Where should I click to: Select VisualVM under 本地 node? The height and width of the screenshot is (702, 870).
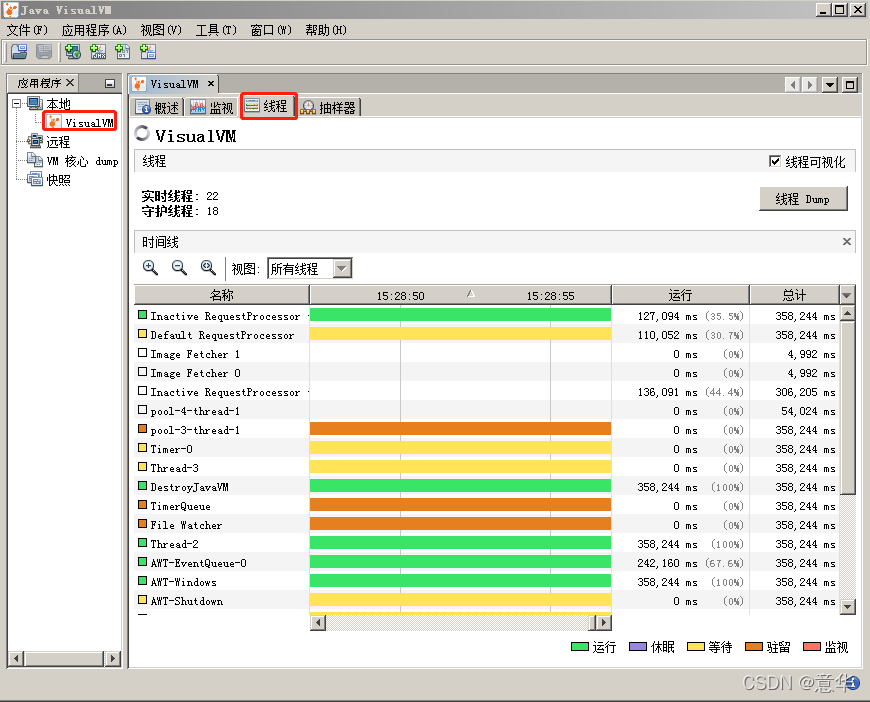click(80, 122)
